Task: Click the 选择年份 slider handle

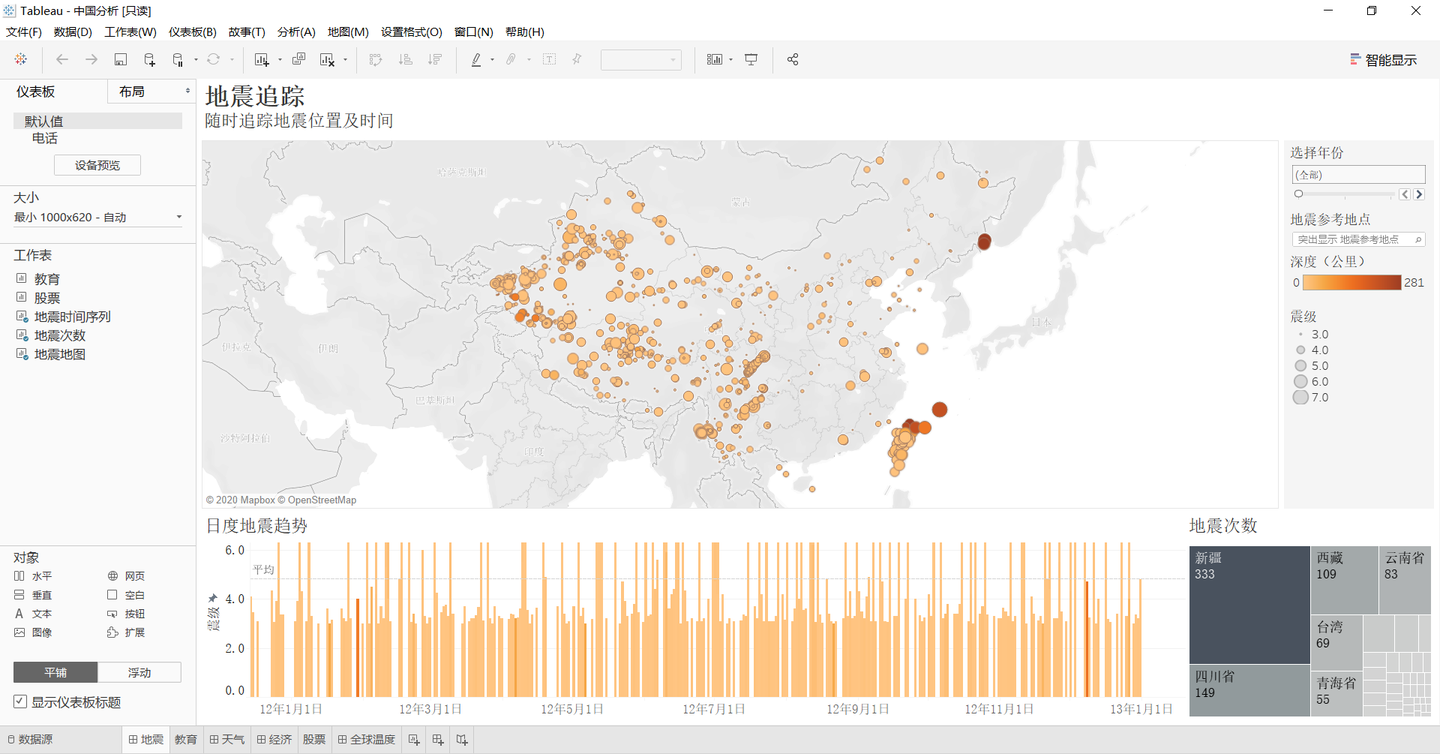Action: coord(1298,194)
